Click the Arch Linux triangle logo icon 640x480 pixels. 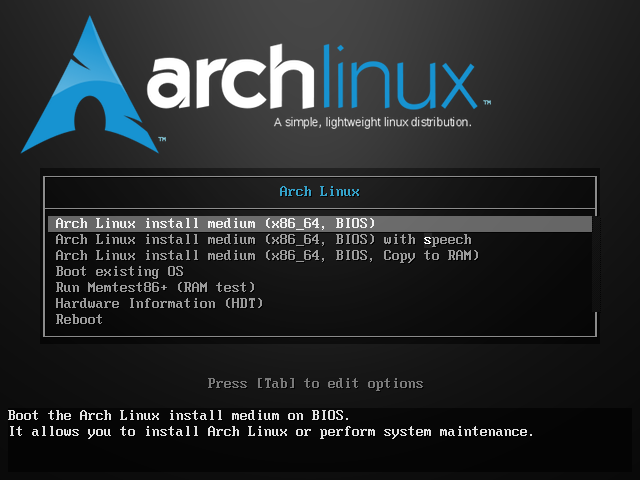click(x=90, y=86)
